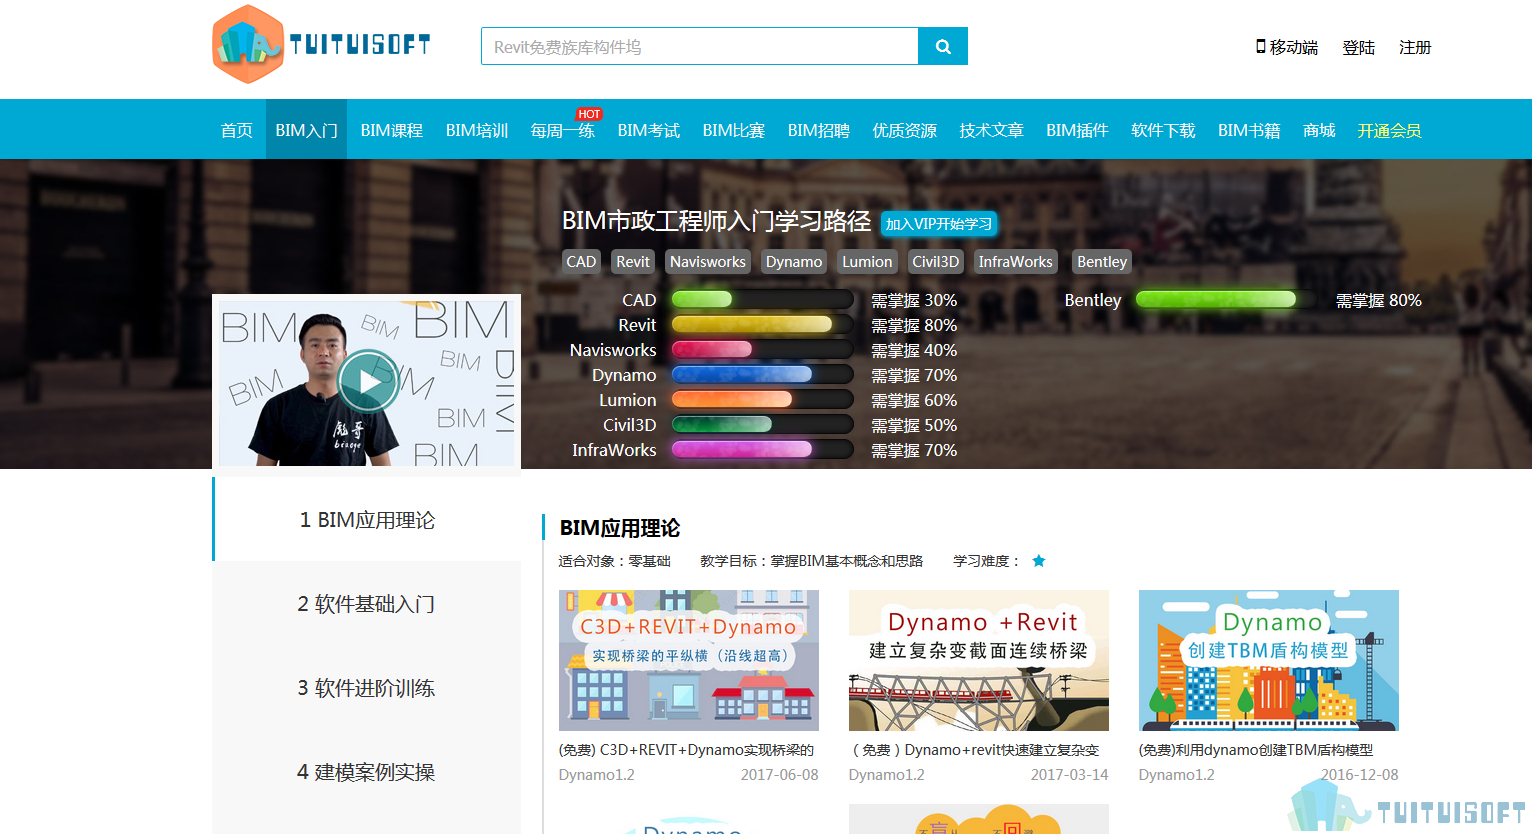The height and width of the screenshot is (834, 1532).
Task: Select the Dynamo software tag
Action: (794, 262)
